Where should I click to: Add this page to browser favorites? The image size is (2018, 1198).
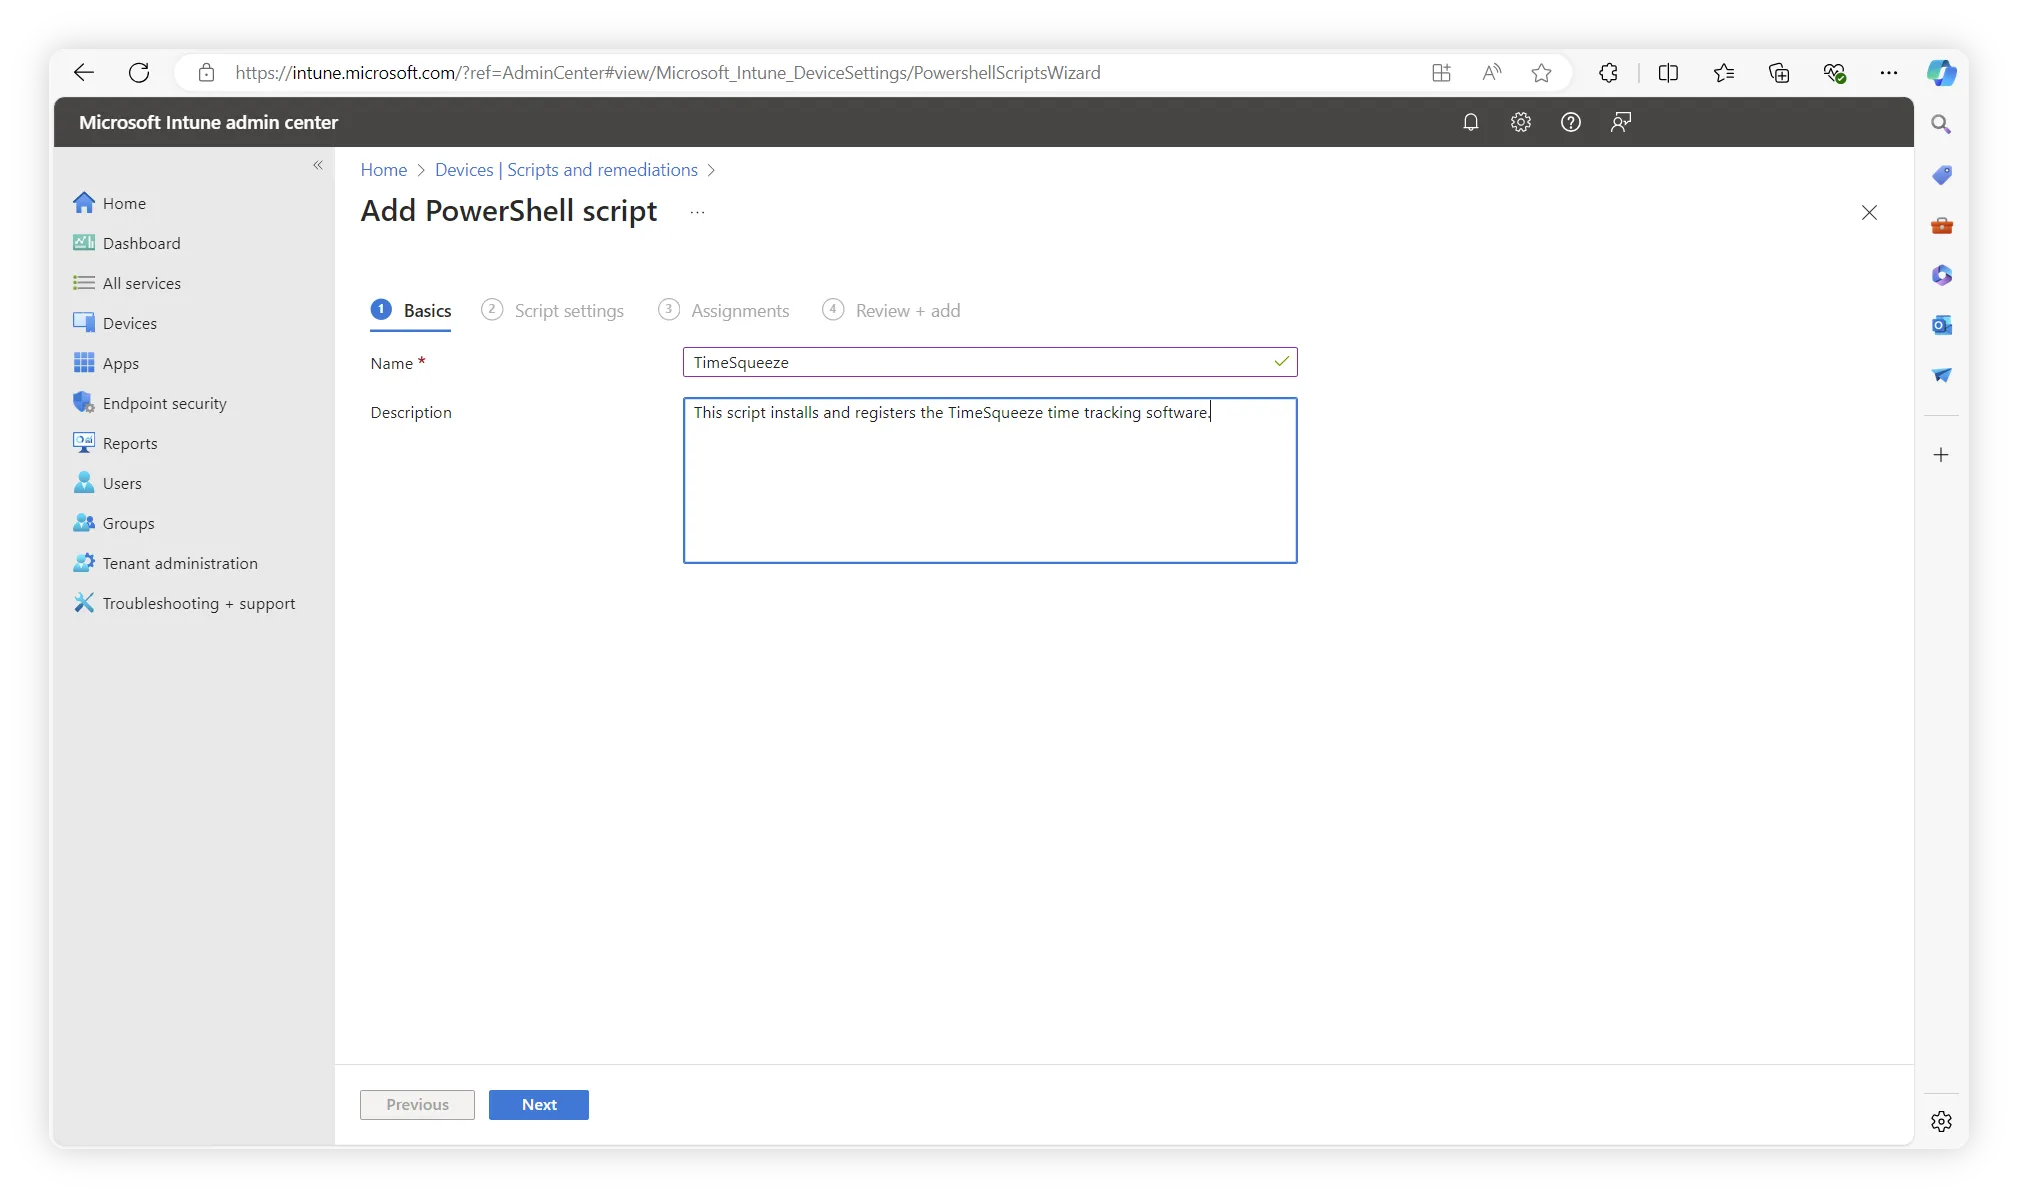point(1541,72)
